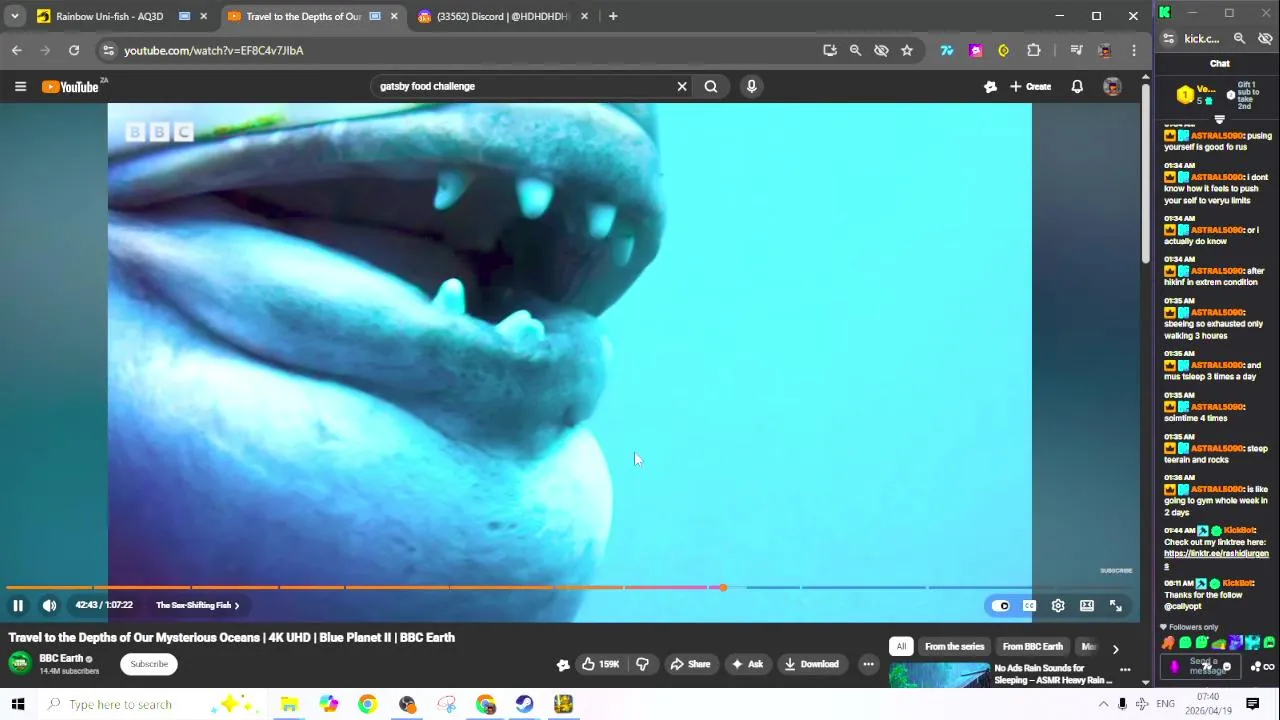Image resolution: width=1280 pixels, height=720 pixels.
Task: Like the video (159K)
Action: tap(601, 664)
